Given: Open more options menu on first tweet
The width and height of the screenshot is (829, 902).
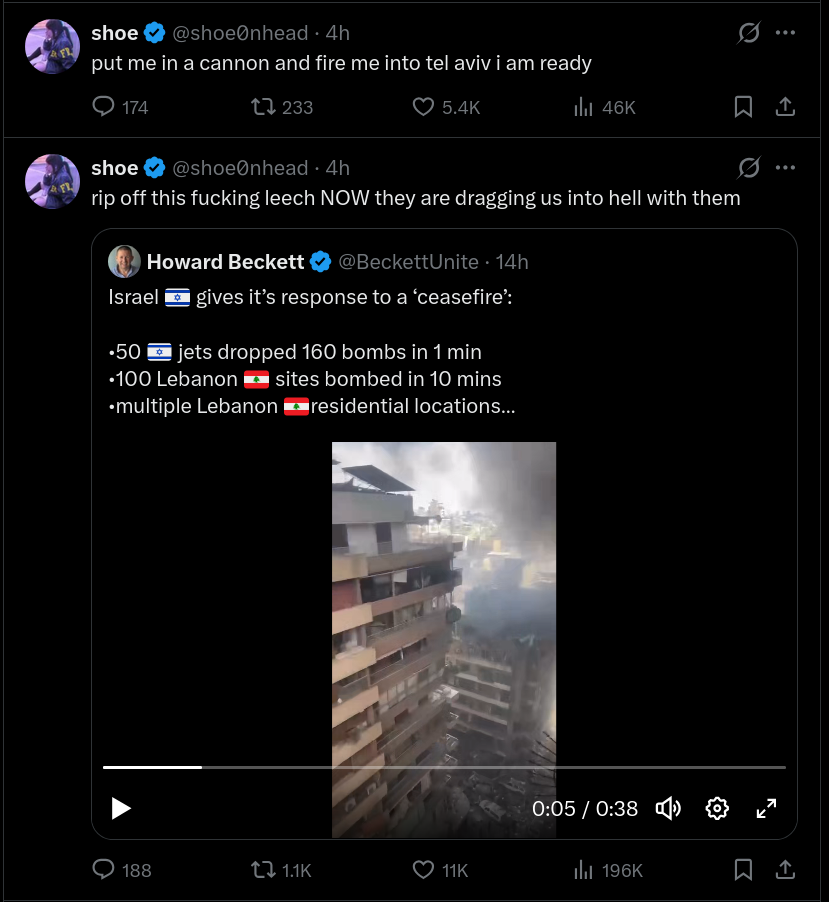Looking at the screenshot, I should click(785, 33).
